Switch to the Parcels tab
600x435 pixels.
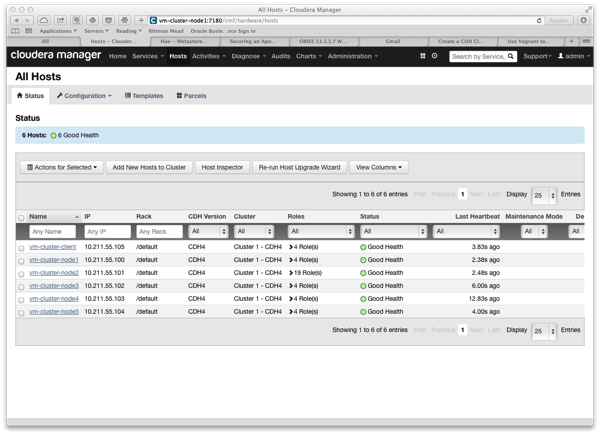click(x=191, y=96)
